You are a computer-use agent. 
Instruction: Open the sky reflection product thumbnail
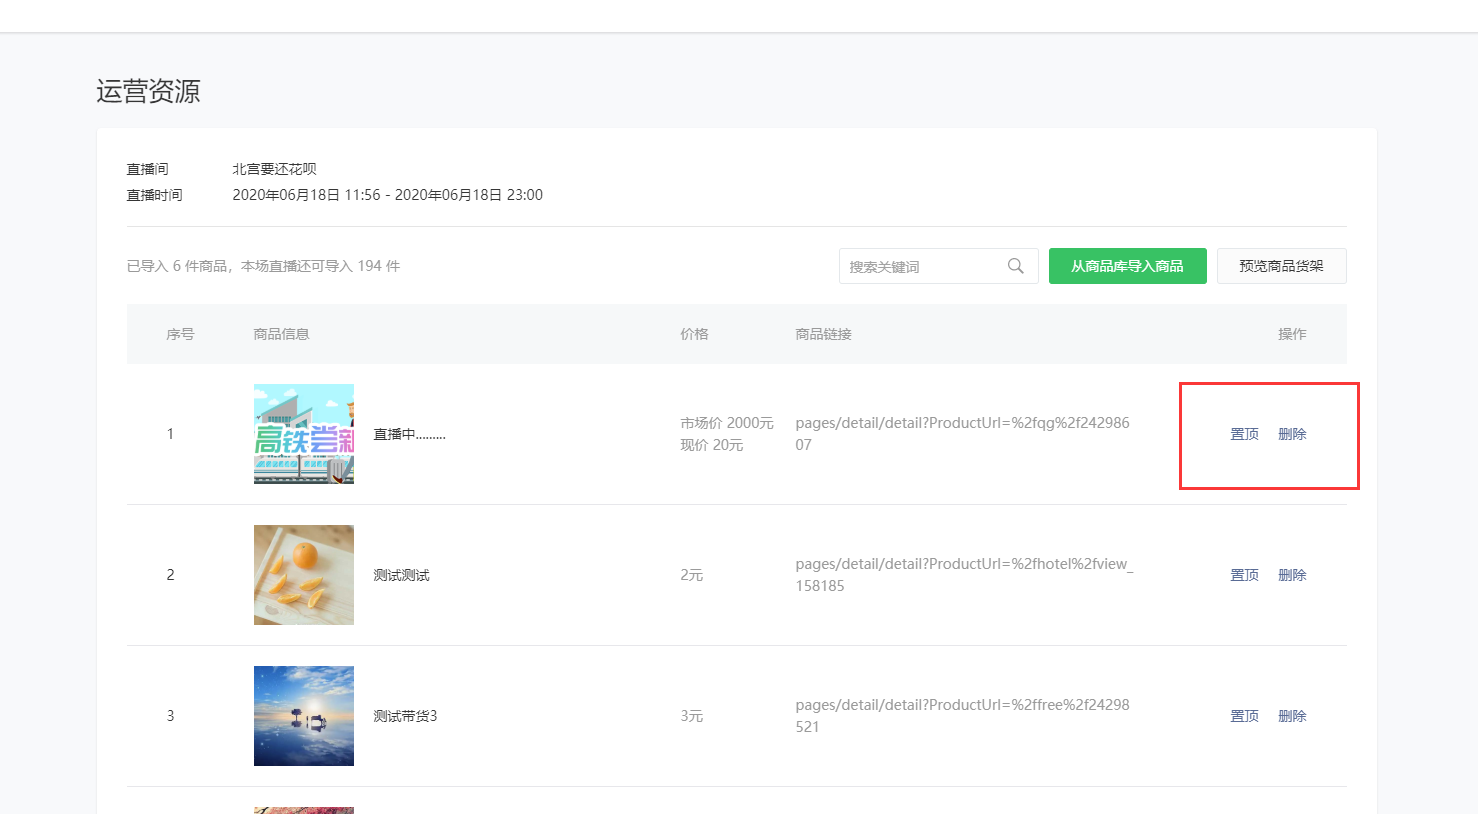pyautogui.click(x=304, y=716)
